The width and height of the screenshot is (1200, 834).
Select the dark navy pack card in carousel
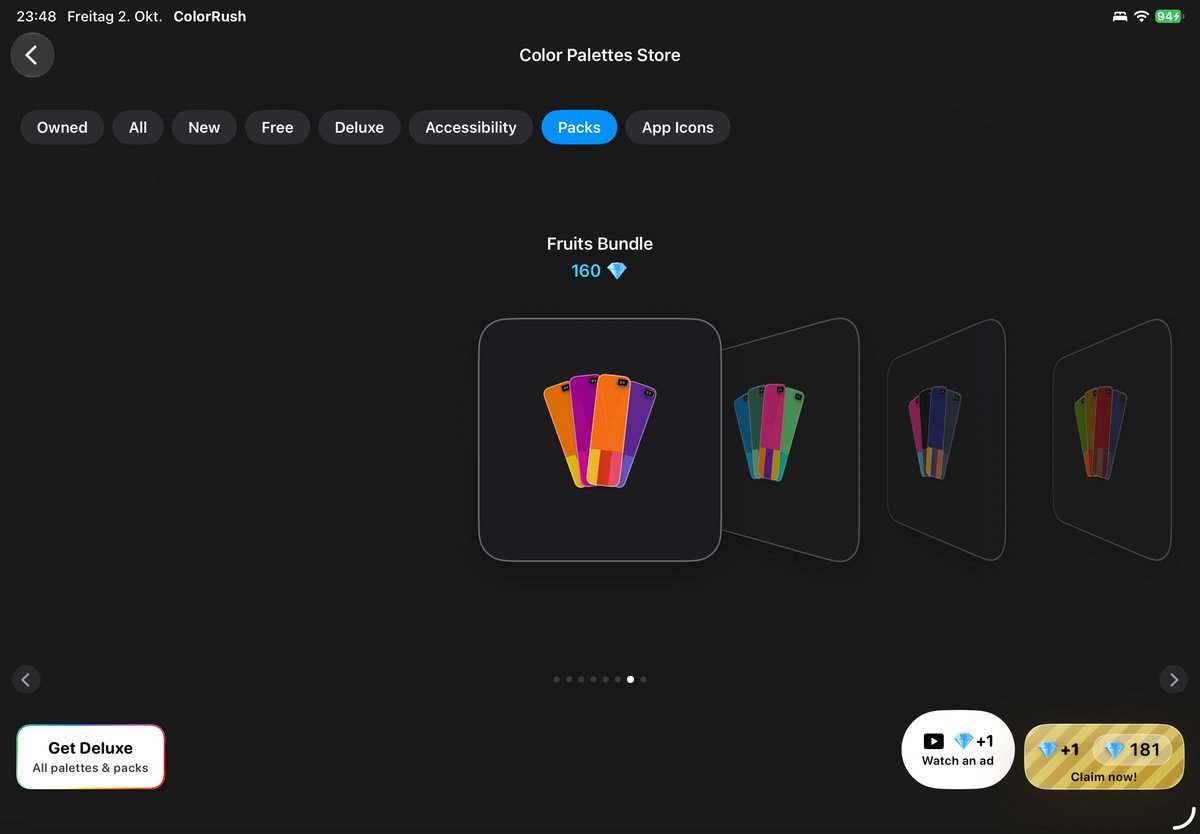point(946,440)
